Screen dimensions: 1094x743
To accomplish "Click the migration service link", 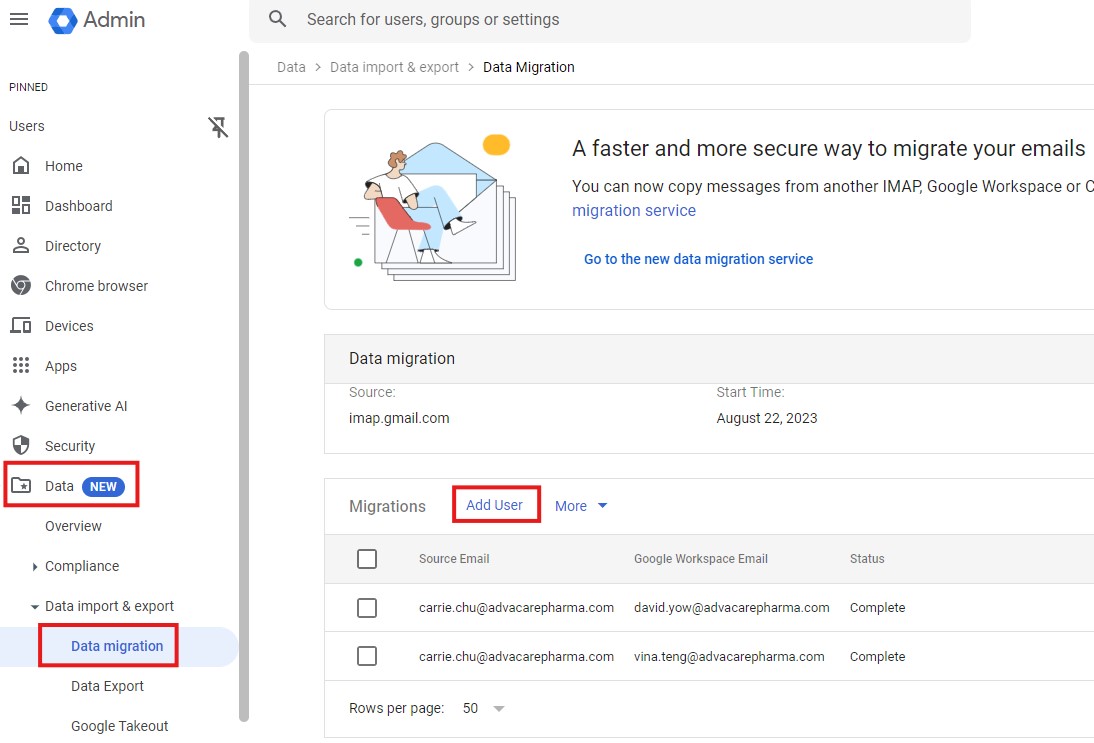I will pos(634,211).
